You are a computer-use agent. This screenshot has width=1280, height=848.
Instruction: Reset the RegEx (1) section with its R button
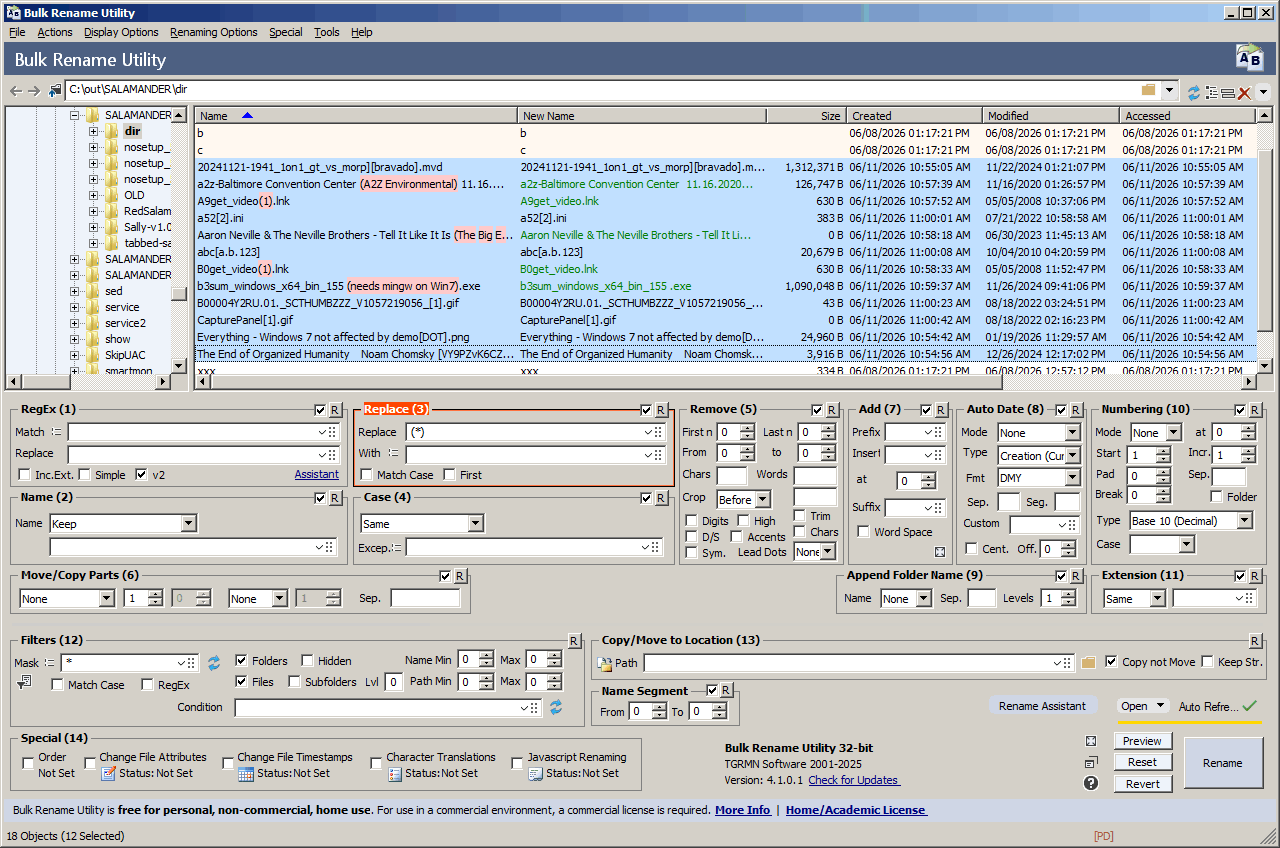[335, 410]
